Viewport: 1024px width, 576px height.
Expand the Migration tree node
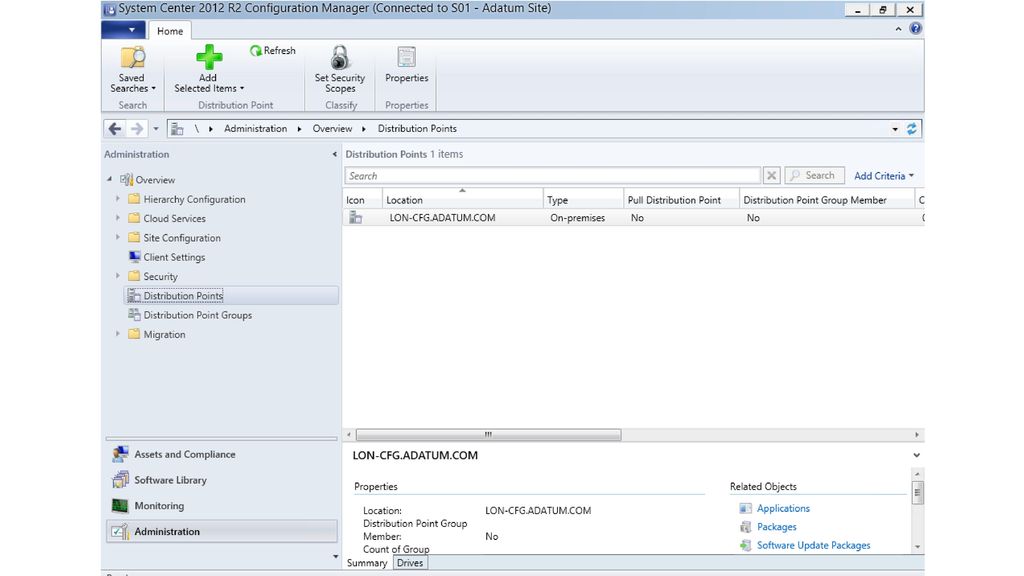[118, 334]
